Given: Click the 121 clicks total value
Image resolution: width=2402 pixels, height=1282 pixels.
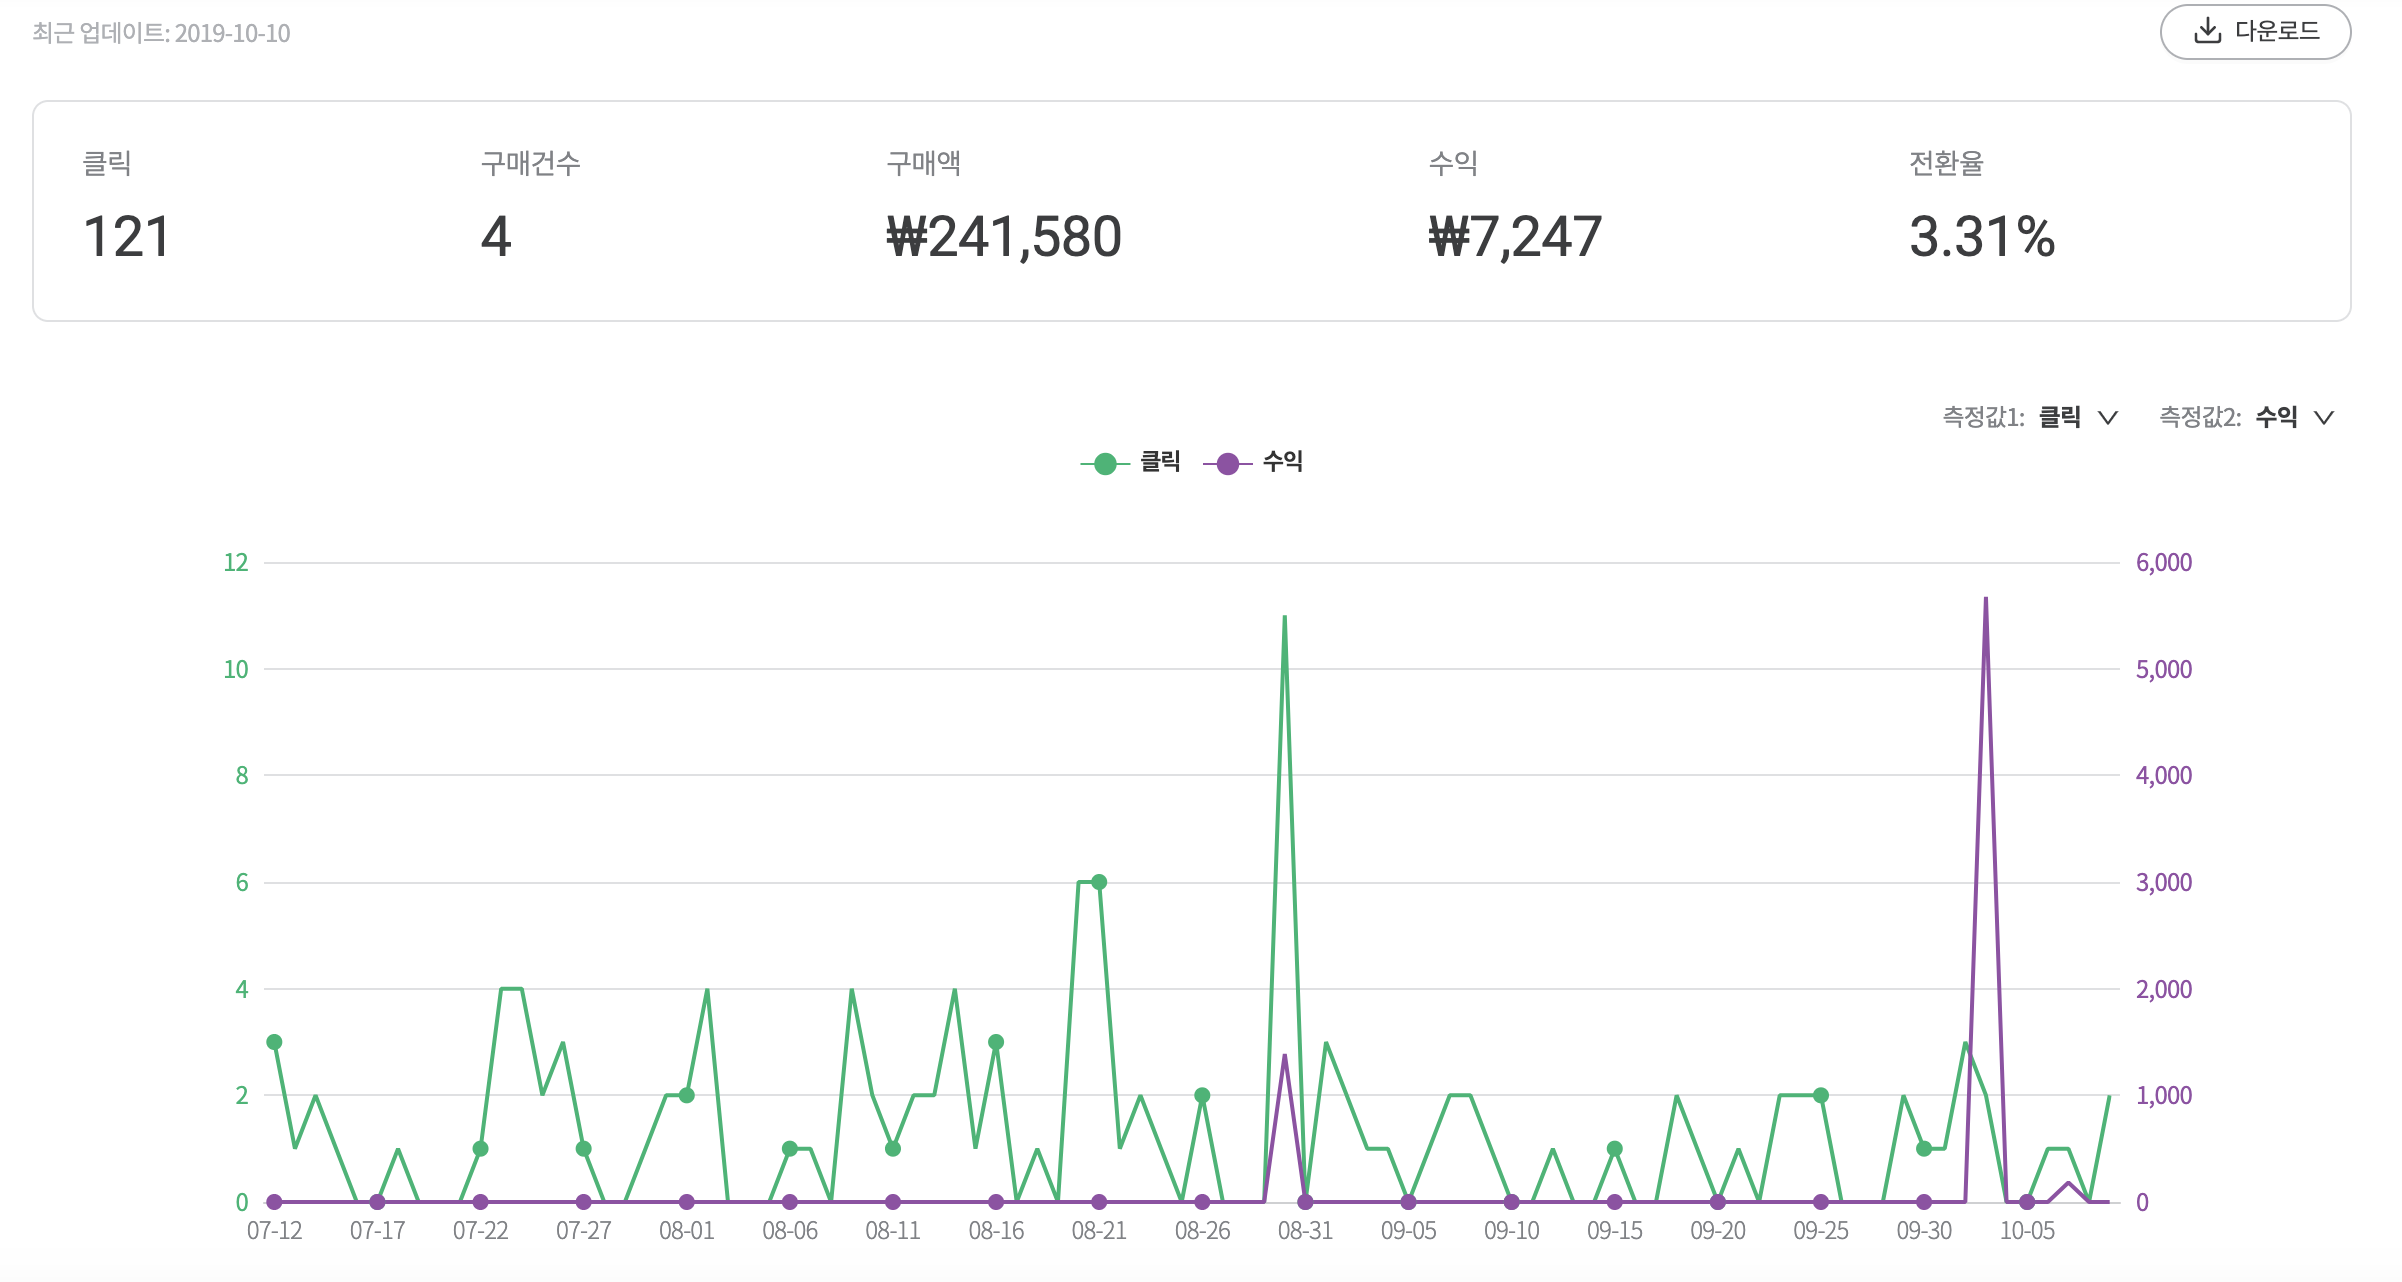Looking at the screenshot, I should tap(126, 237).
